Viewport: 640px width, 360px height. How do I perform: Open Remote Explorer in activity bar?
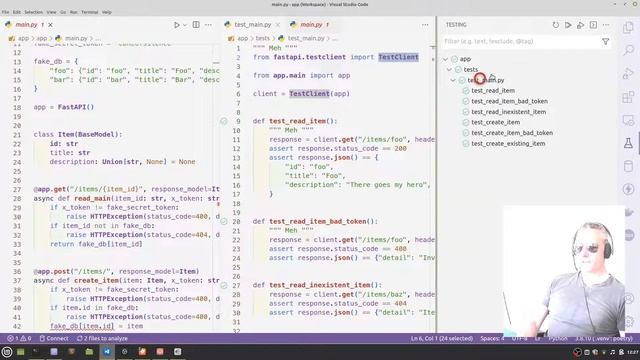click(628, 120)
